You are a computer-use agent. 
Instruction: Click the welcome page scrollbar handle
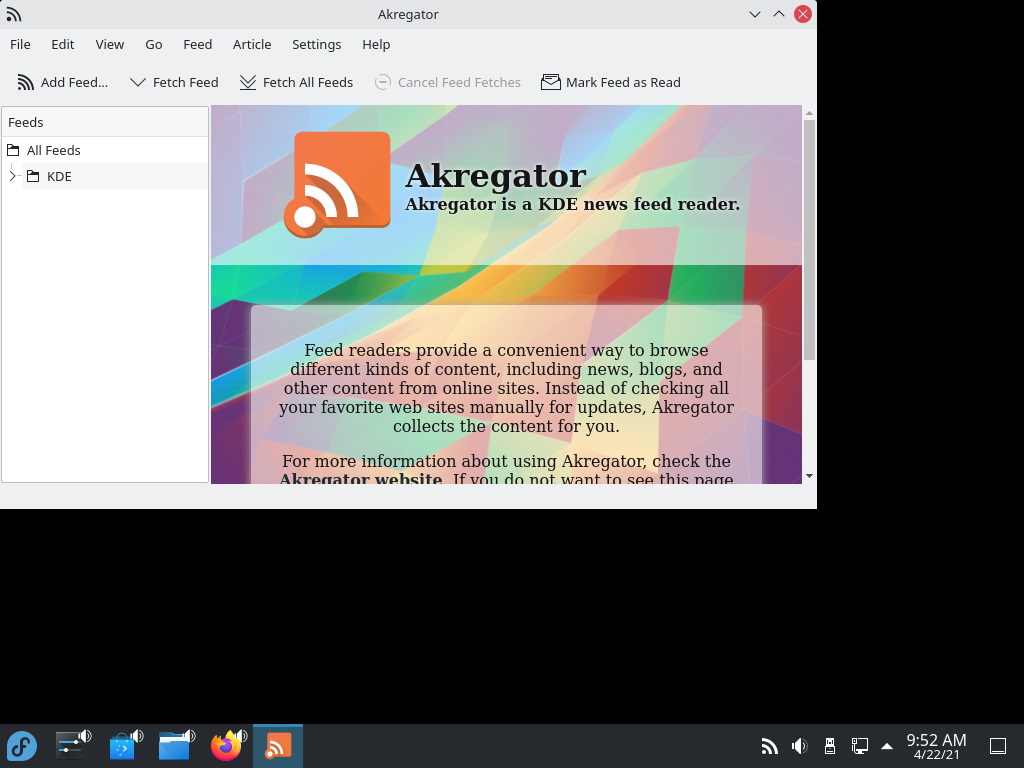[x=809, y=240]
